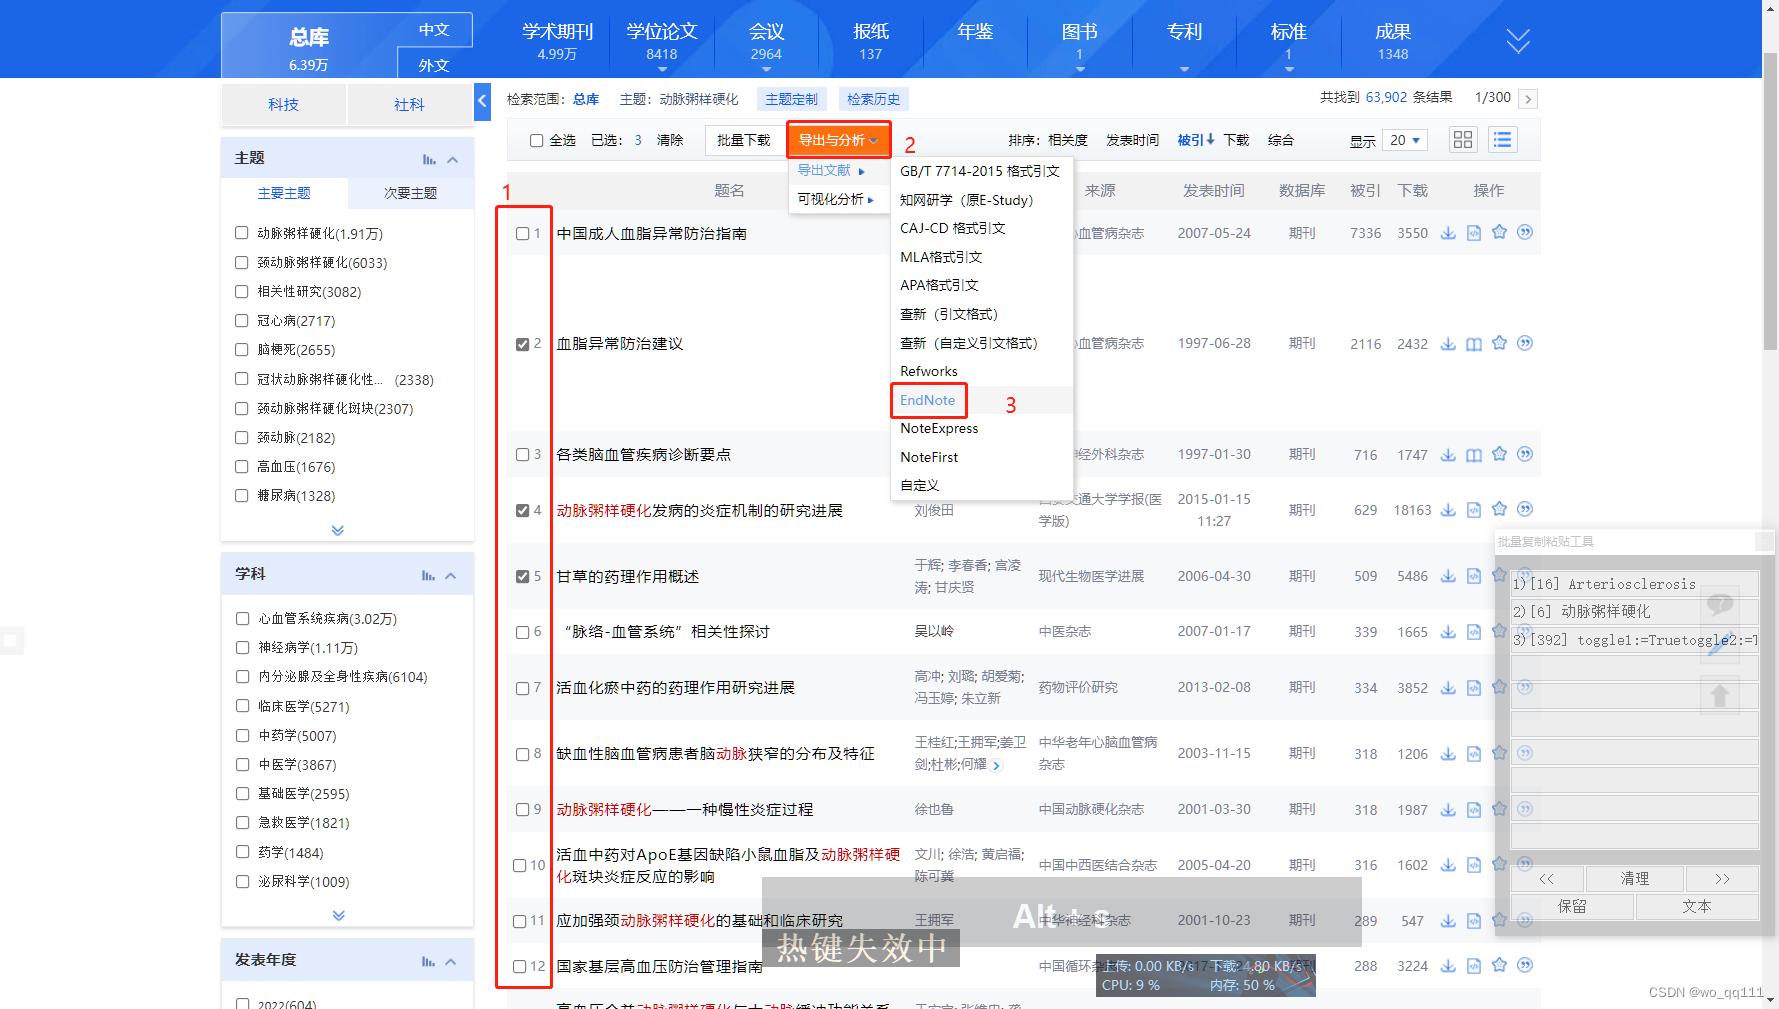Choose EndNote export format
The width and height of the screenshot is (1779, 1009).
(927, 400)
